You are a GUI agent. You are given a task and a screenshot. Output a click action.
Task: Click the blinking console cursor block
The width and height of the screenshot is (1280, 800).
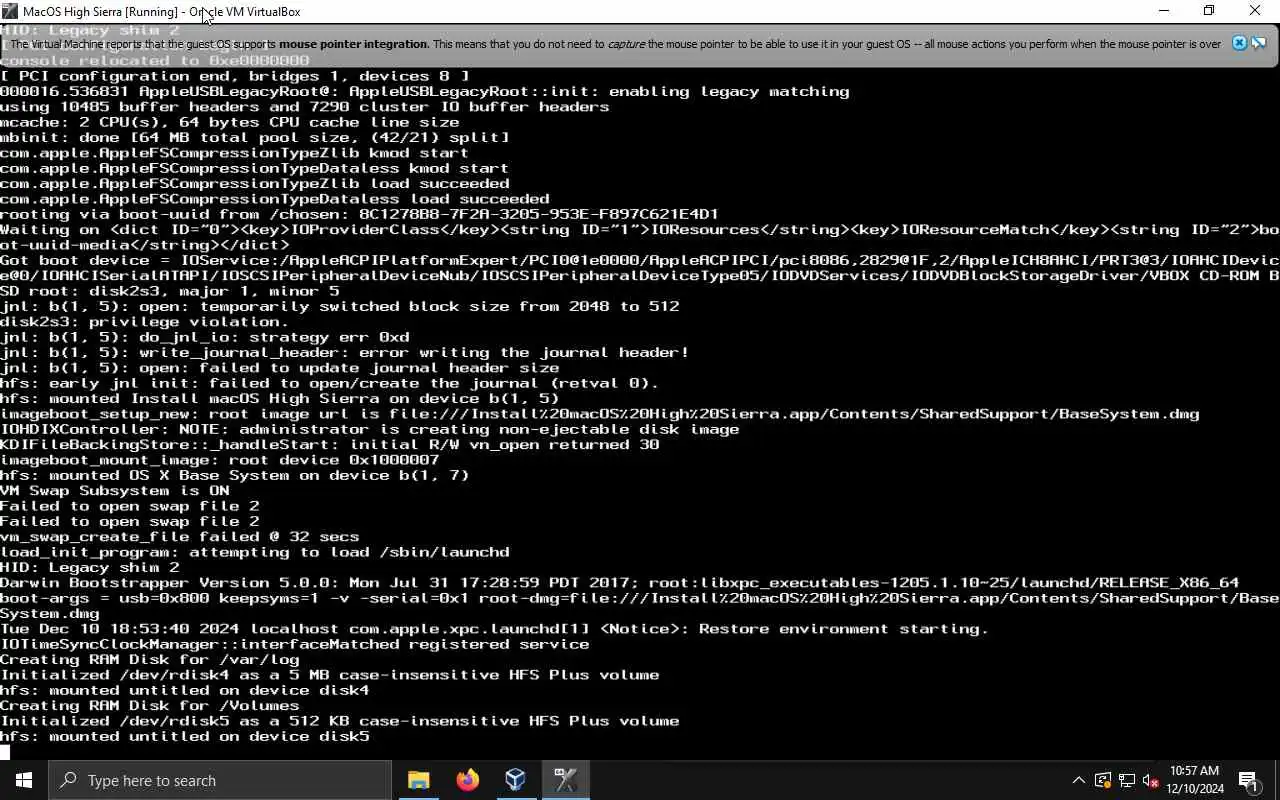[x=5, y=752]
